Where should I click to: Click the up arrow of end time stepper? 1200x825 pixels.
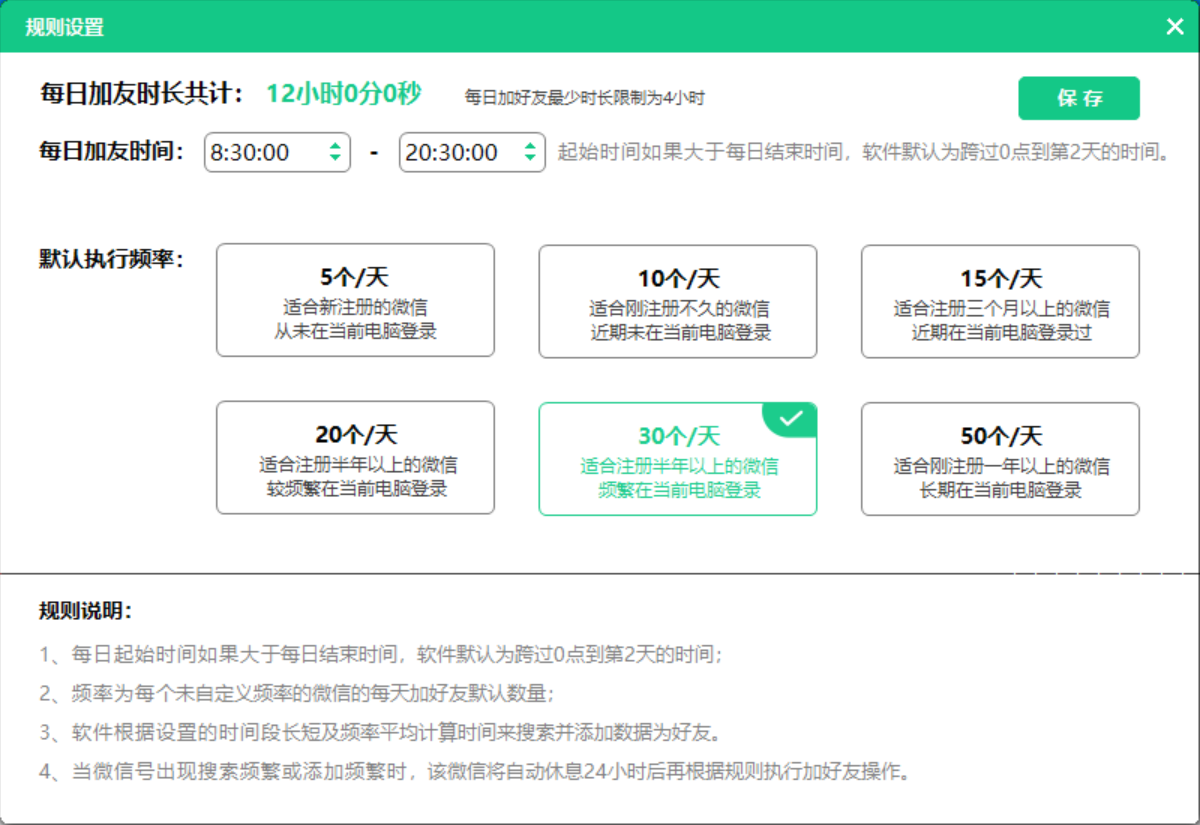pos(529,148)
